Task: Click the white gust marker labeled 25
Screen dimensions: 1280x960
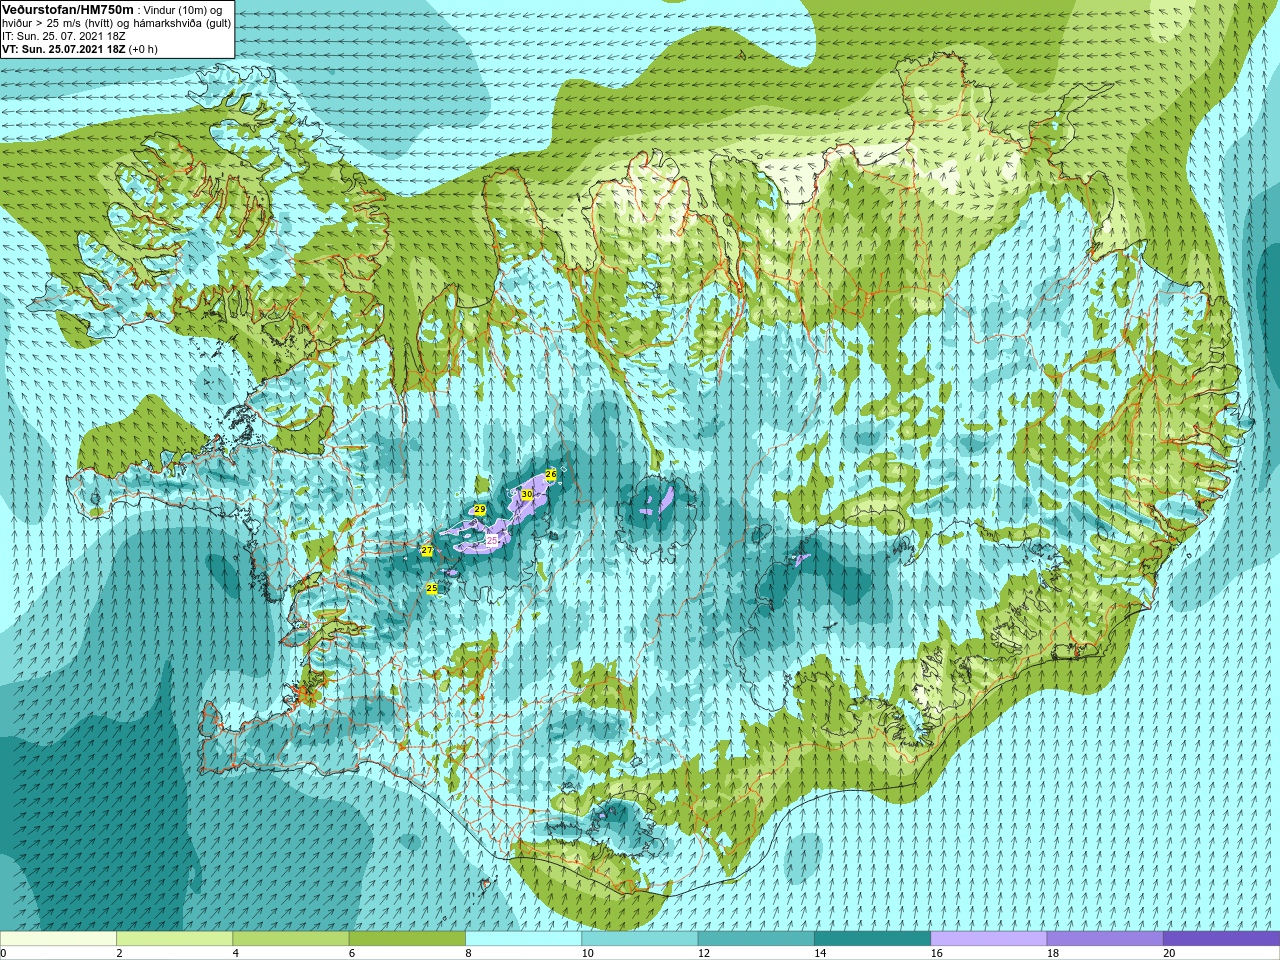Action: point(492,539)
